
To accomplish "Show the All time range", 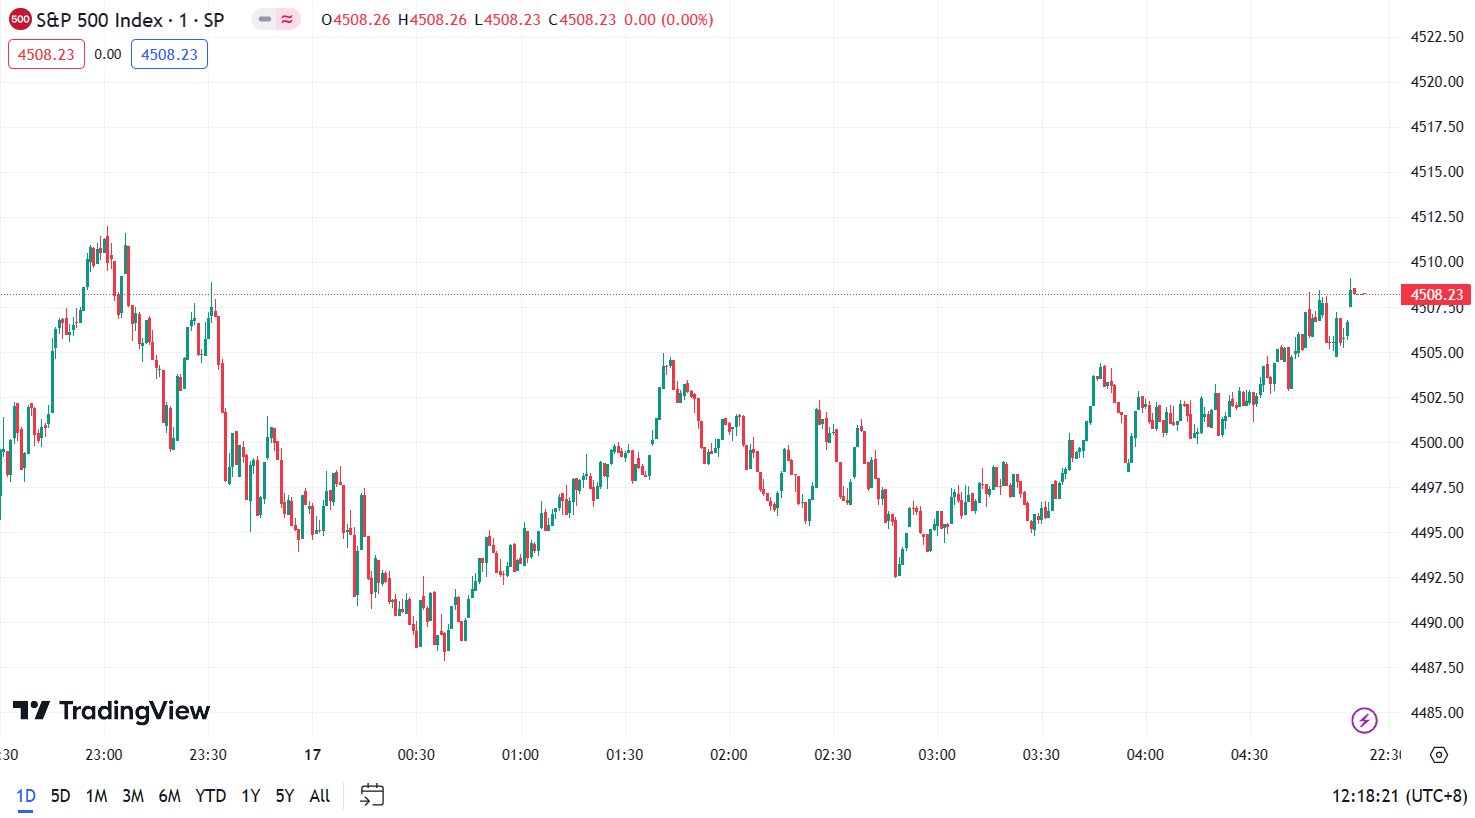I will coord(320,796).
